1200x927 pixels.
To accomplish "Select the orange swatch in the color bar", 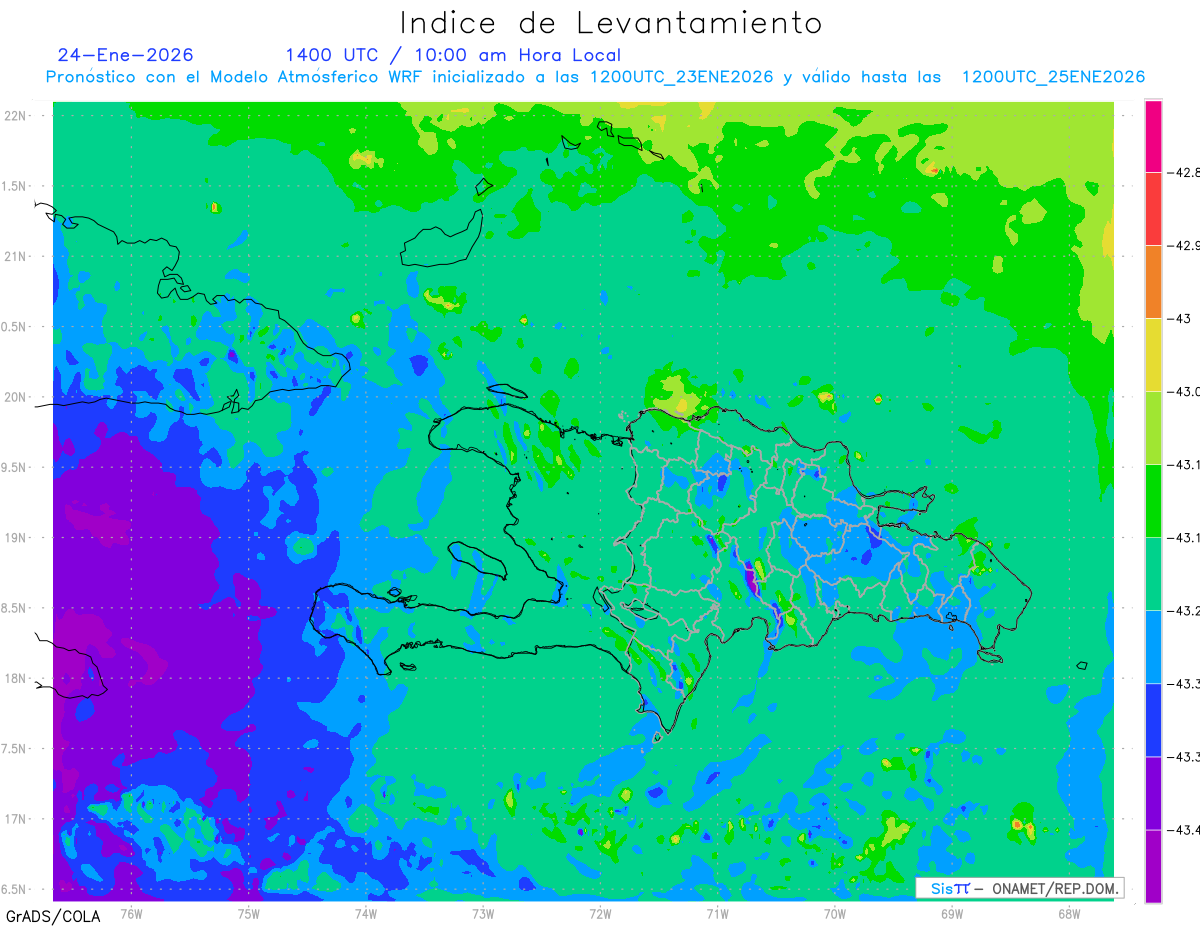I will (x=1153, y=281).
